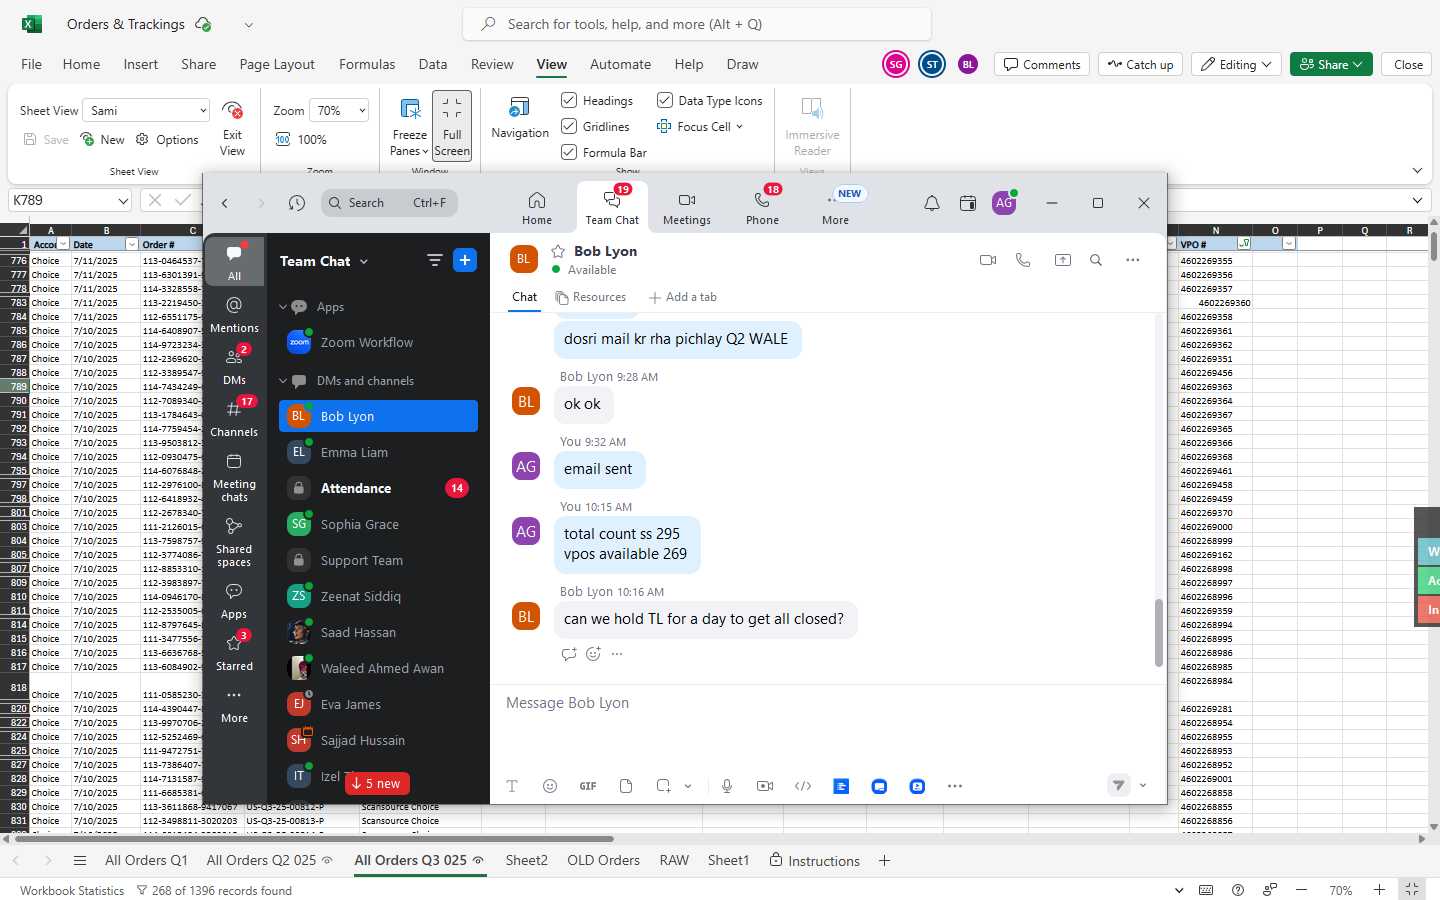
Task: Open the Zoom 70% dropdown in ribbon
Action: coord(340,110)
